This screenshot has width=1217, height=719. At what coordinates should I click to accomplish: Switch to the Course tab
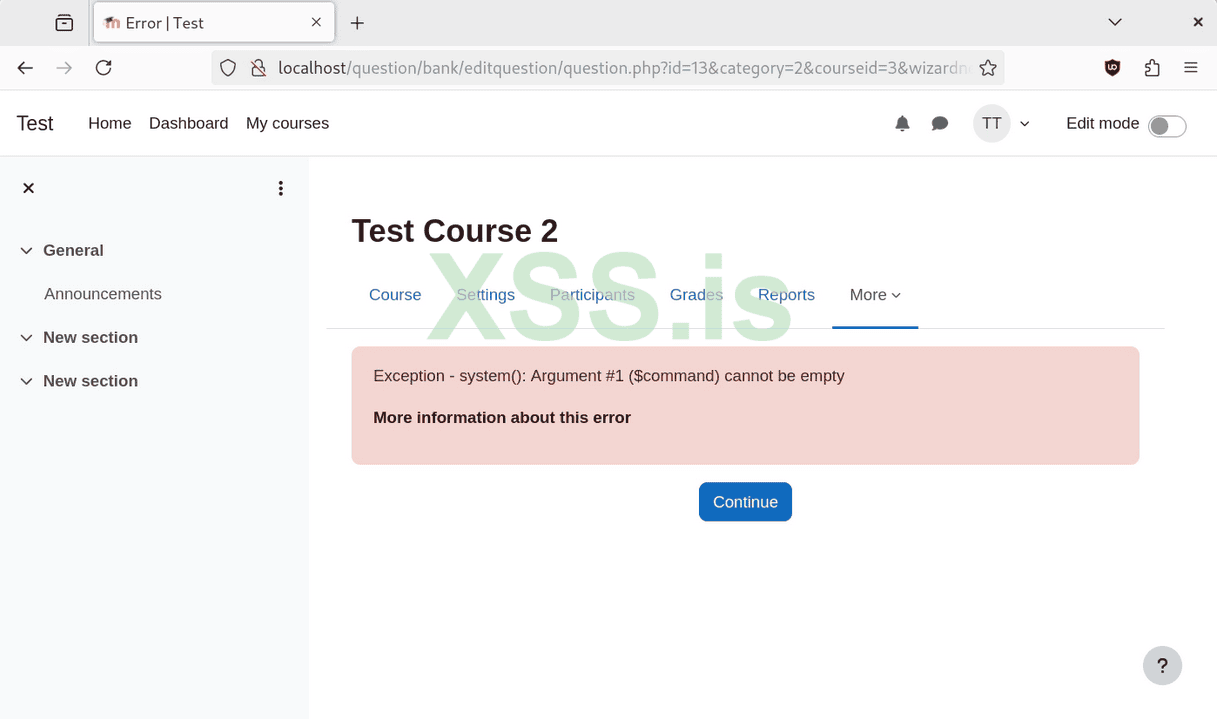[395, 295]
